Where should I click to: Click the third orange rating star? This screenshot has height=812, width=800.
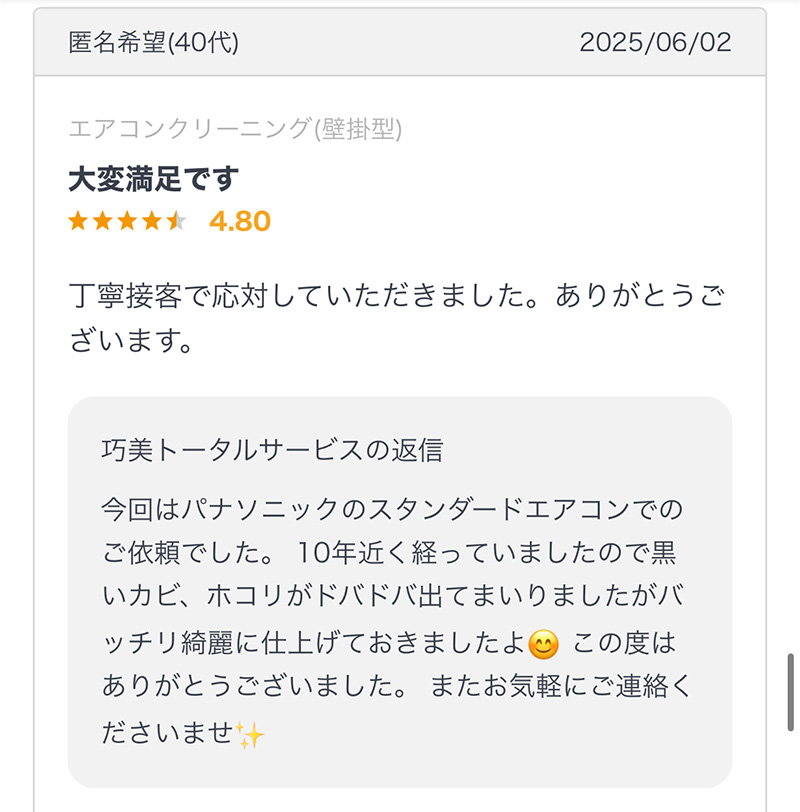coord(127,221)
